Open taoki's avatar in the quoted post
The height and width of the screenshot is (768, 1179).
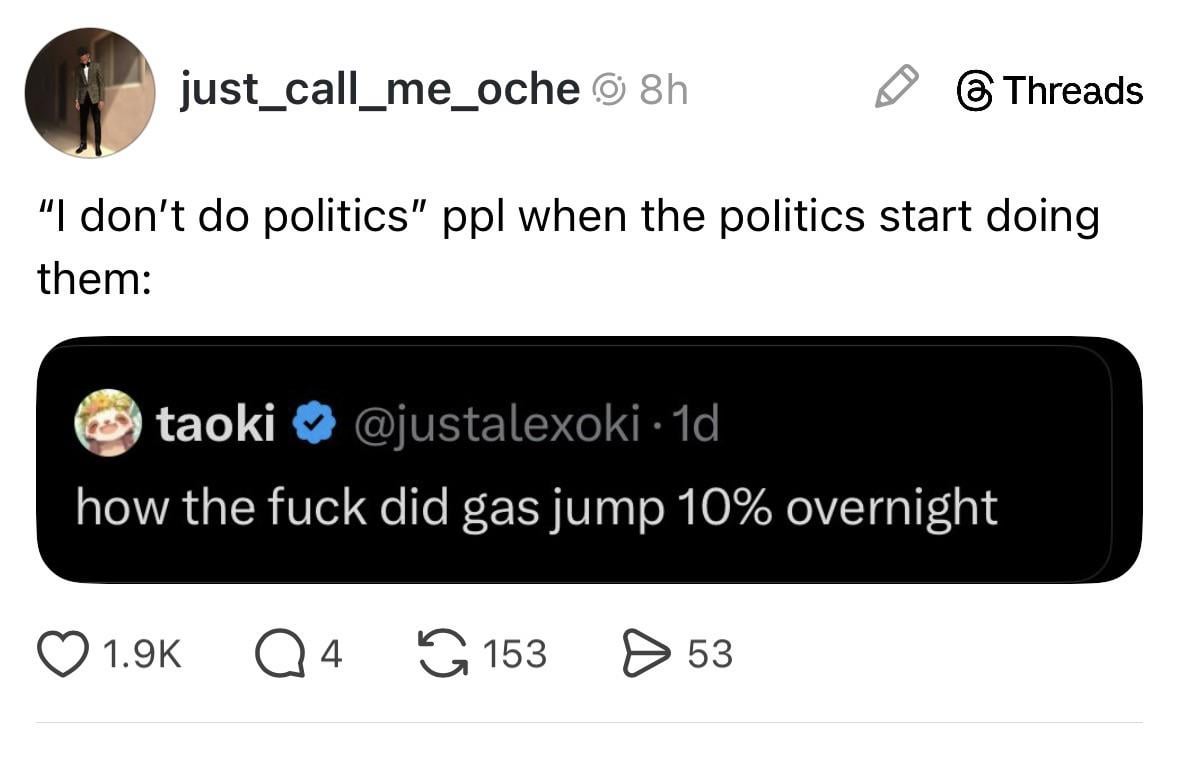[108, 423]
